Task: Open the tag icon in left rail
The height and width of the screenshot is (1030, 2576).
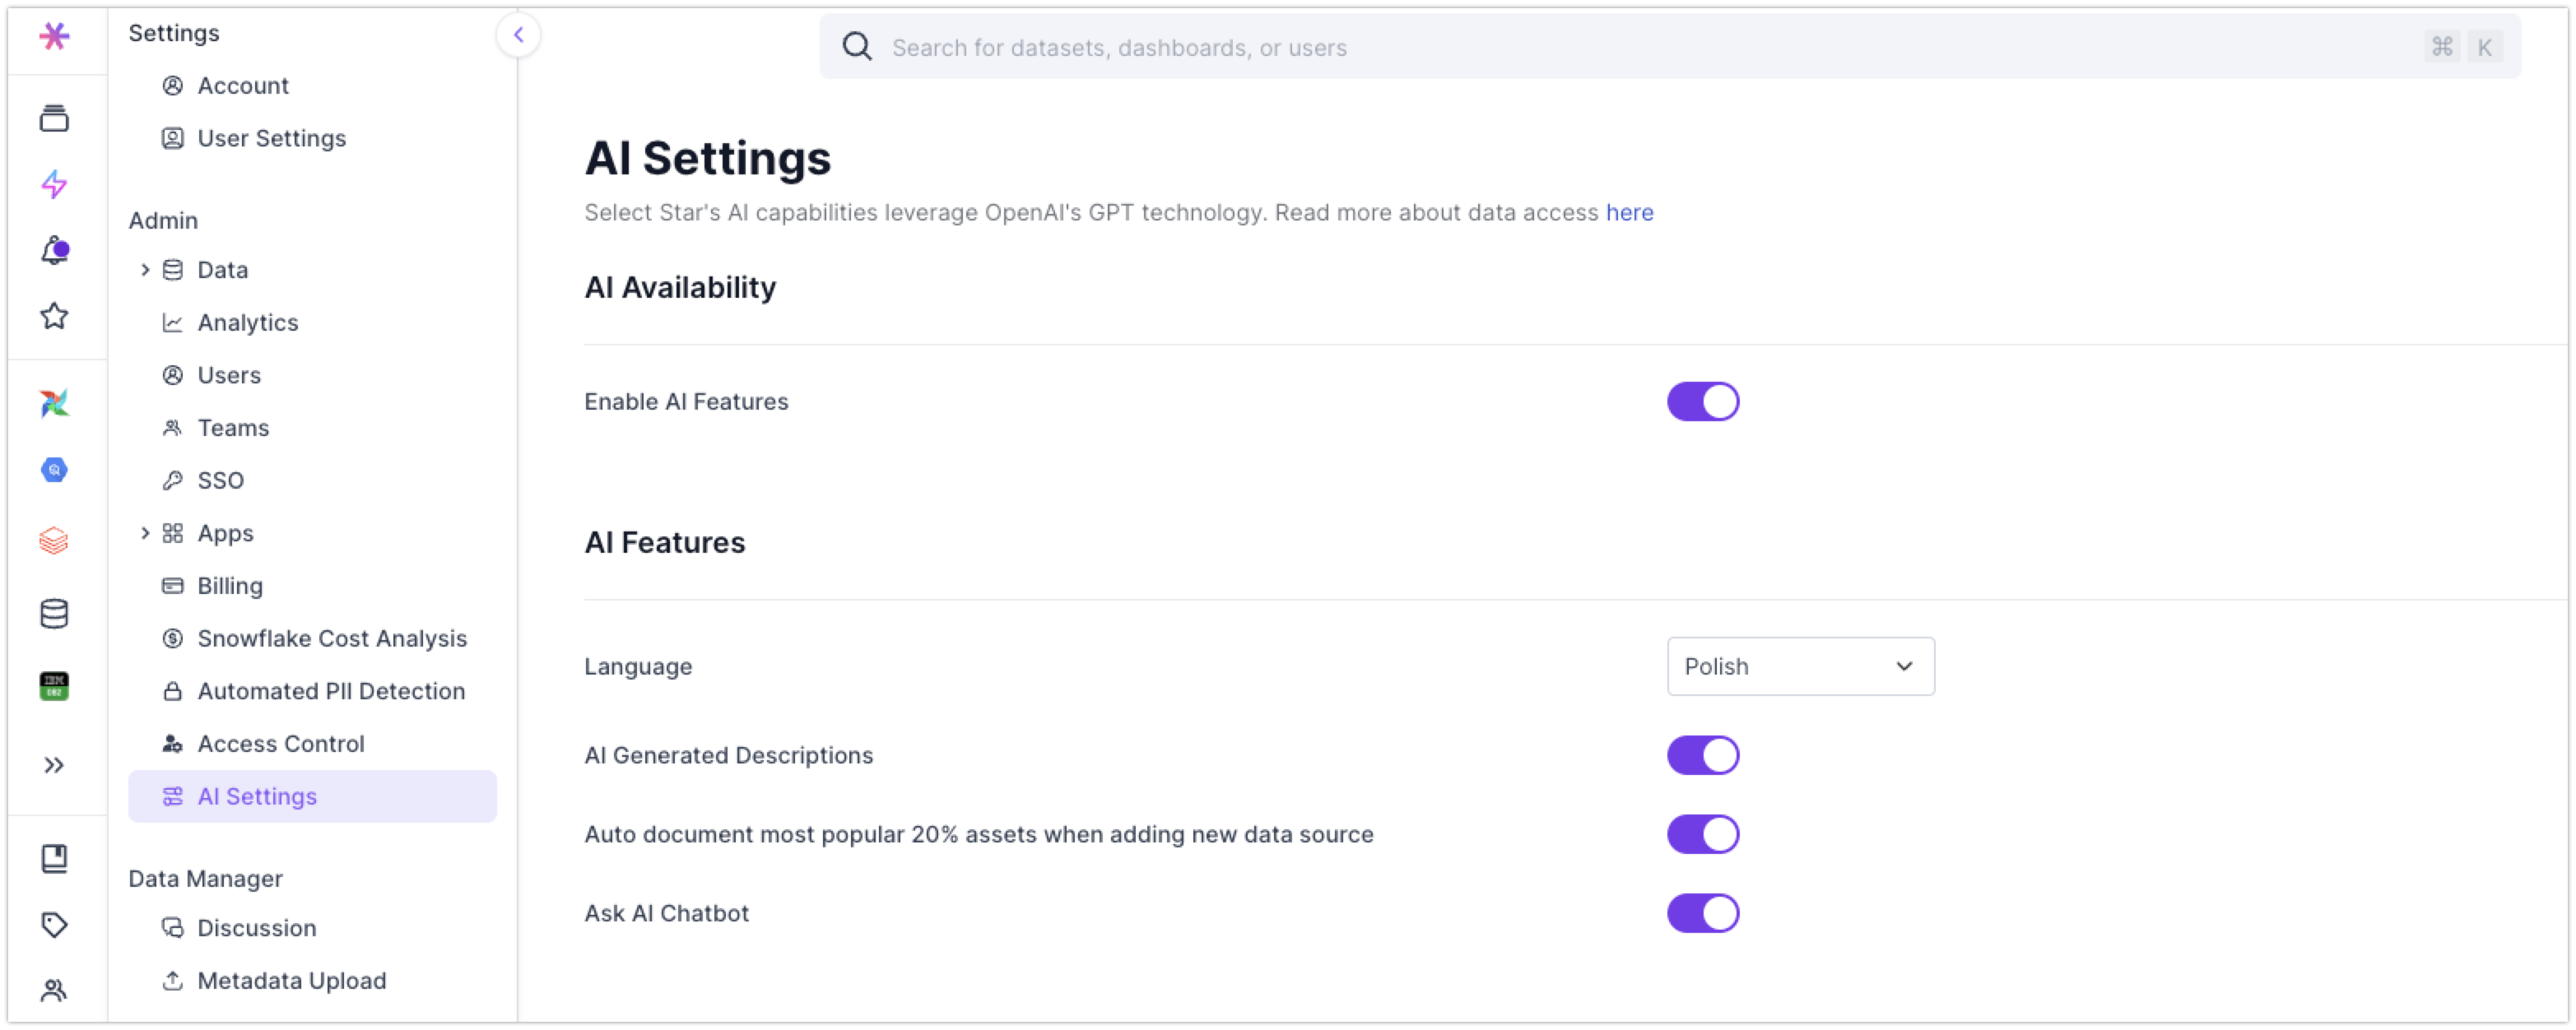Action: click(x=54, y=924)
